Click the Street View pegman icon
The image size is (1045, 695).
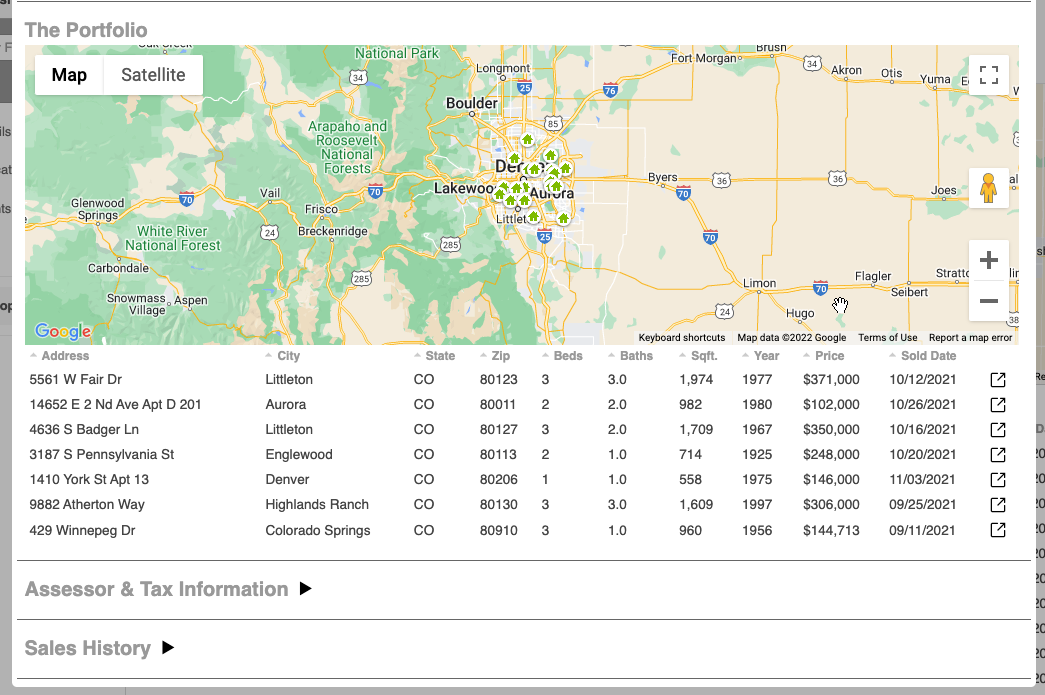[988, 188]
